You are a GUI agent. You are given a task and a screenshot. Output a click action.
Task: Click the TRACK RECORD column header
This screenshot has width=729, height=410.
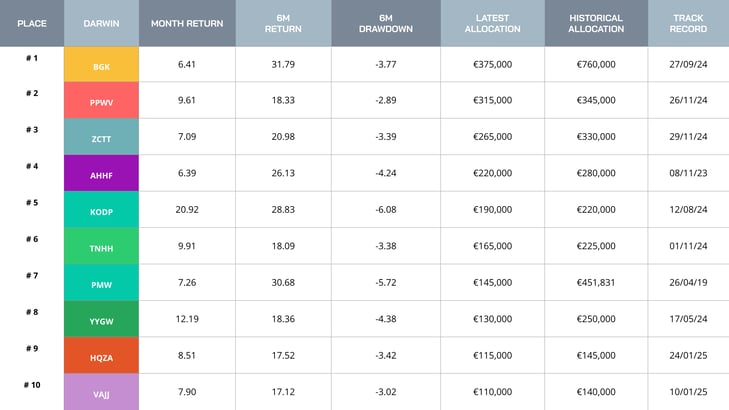pos(688,23)
